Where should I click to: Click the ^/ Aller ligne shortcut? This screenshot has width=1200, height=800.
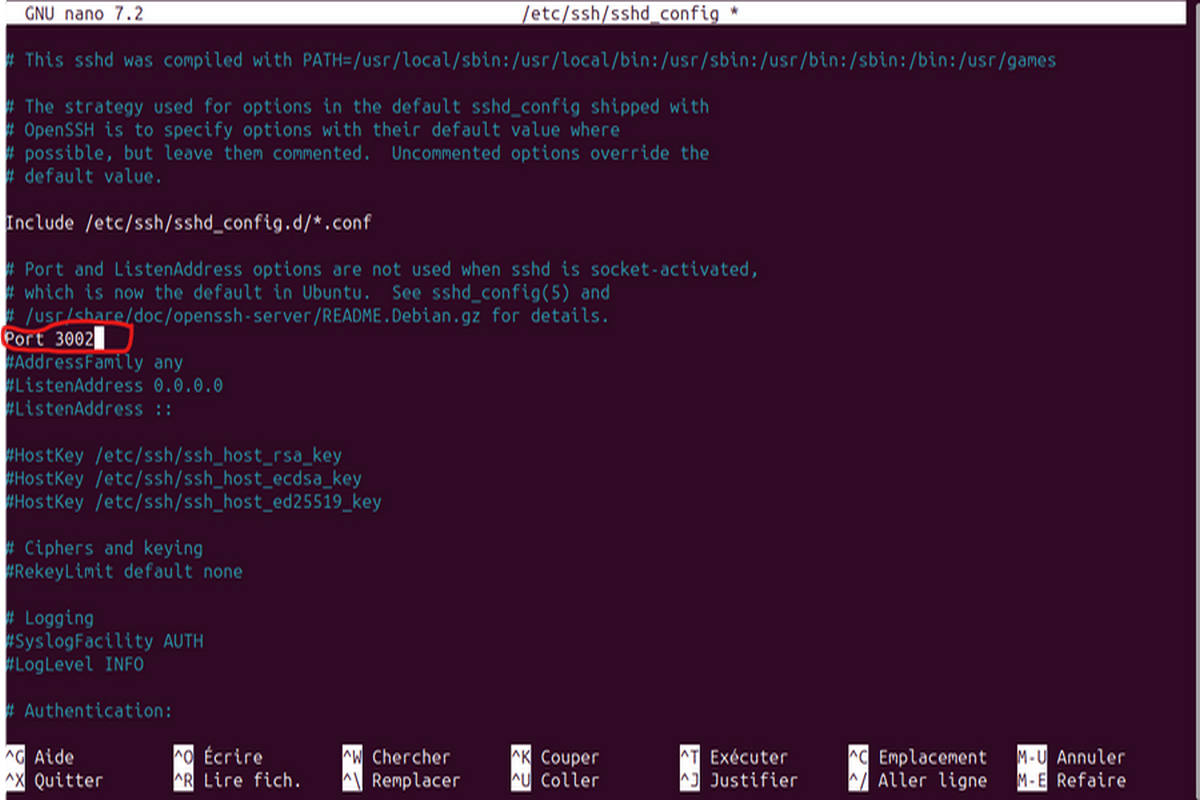click(x=918, y=780)
